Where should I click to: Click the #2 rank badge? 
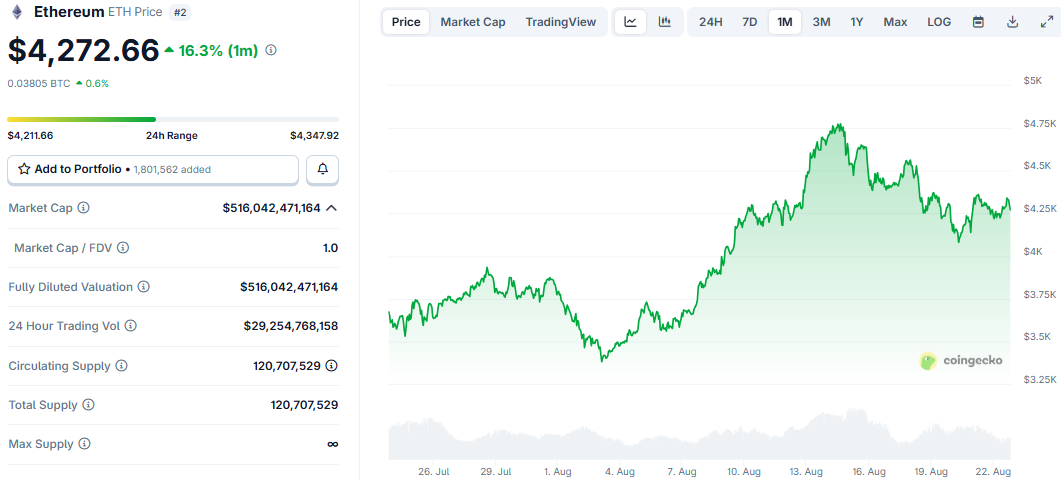(x=179, y=12)
